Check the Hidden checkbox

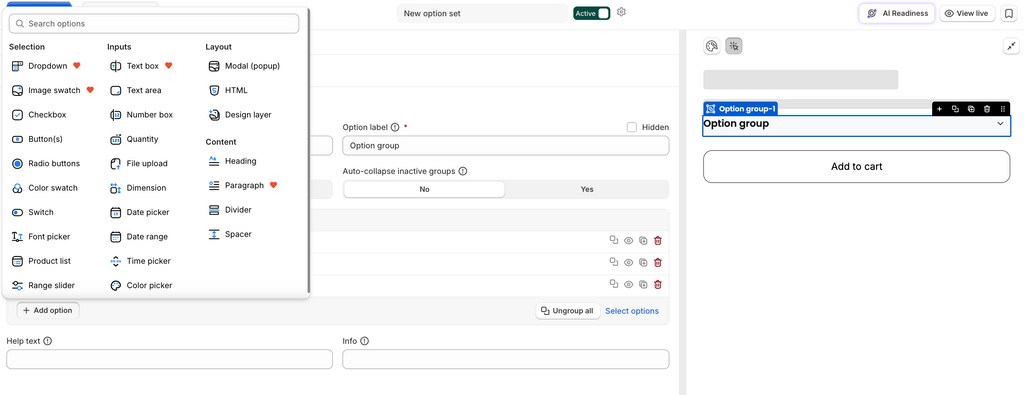(x=632, y=127)
